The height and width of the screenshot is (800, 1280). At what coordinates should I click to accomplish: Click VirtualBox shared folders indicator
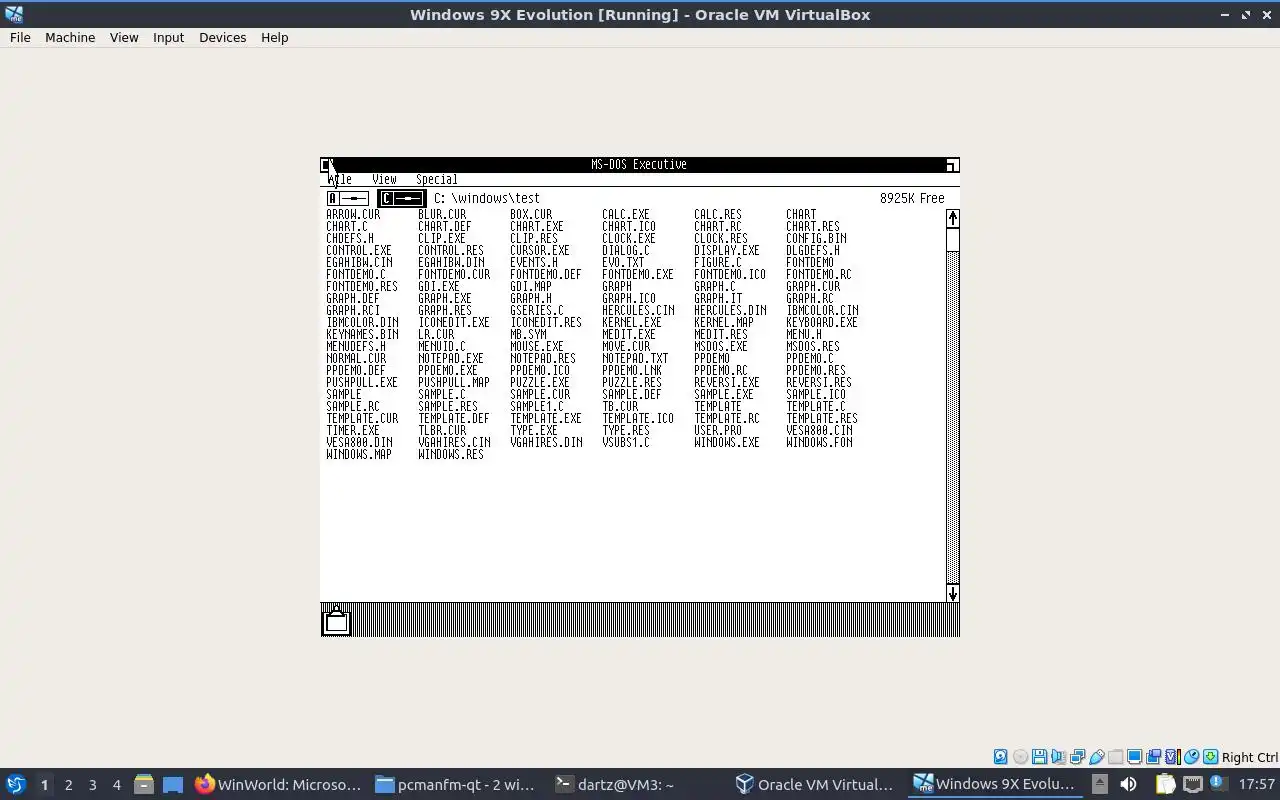(1115, 757)
